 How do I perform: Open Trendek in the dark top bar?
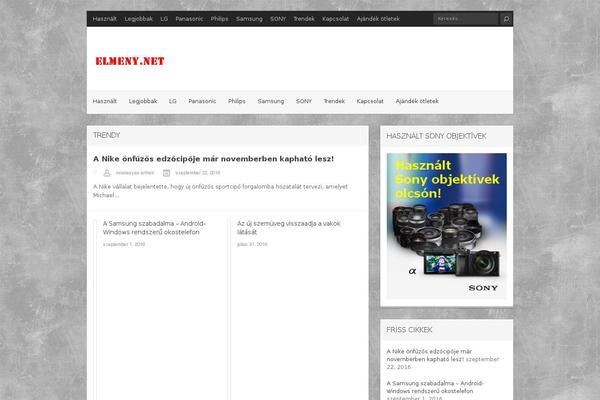(x=304, y=19)
